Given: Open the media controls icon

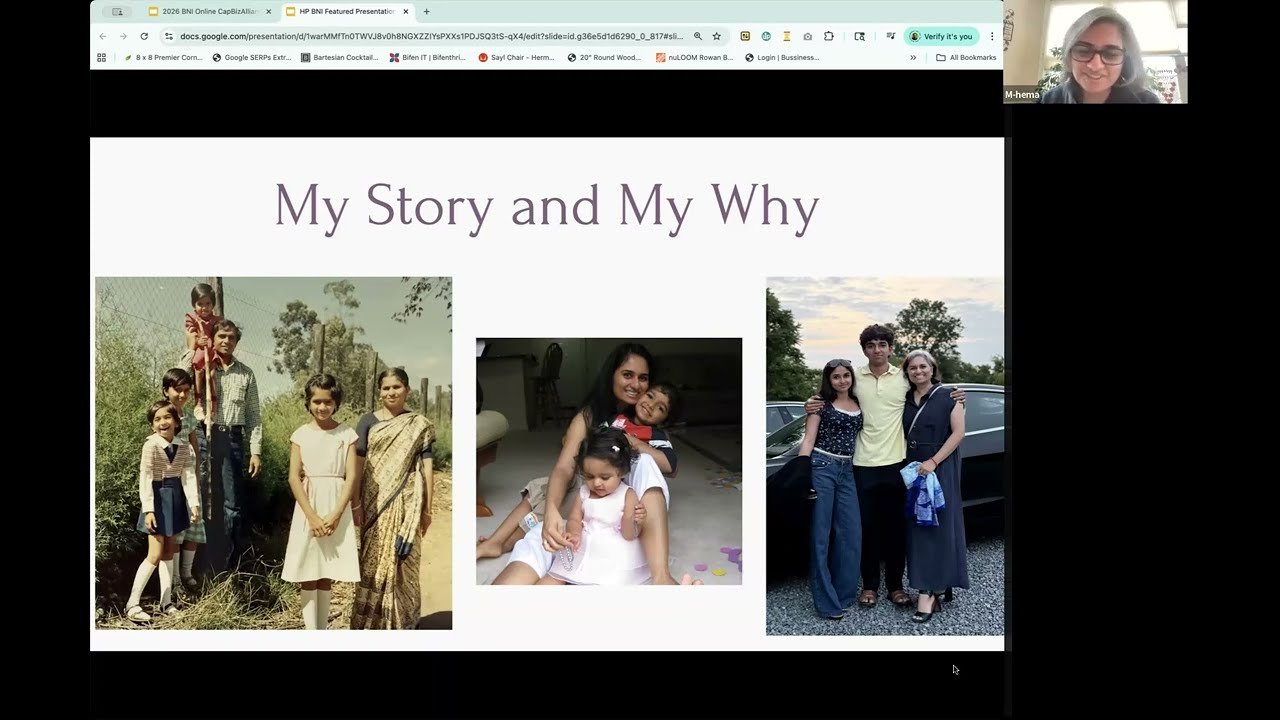Looking at the screenshot, I should click(890, 36).
